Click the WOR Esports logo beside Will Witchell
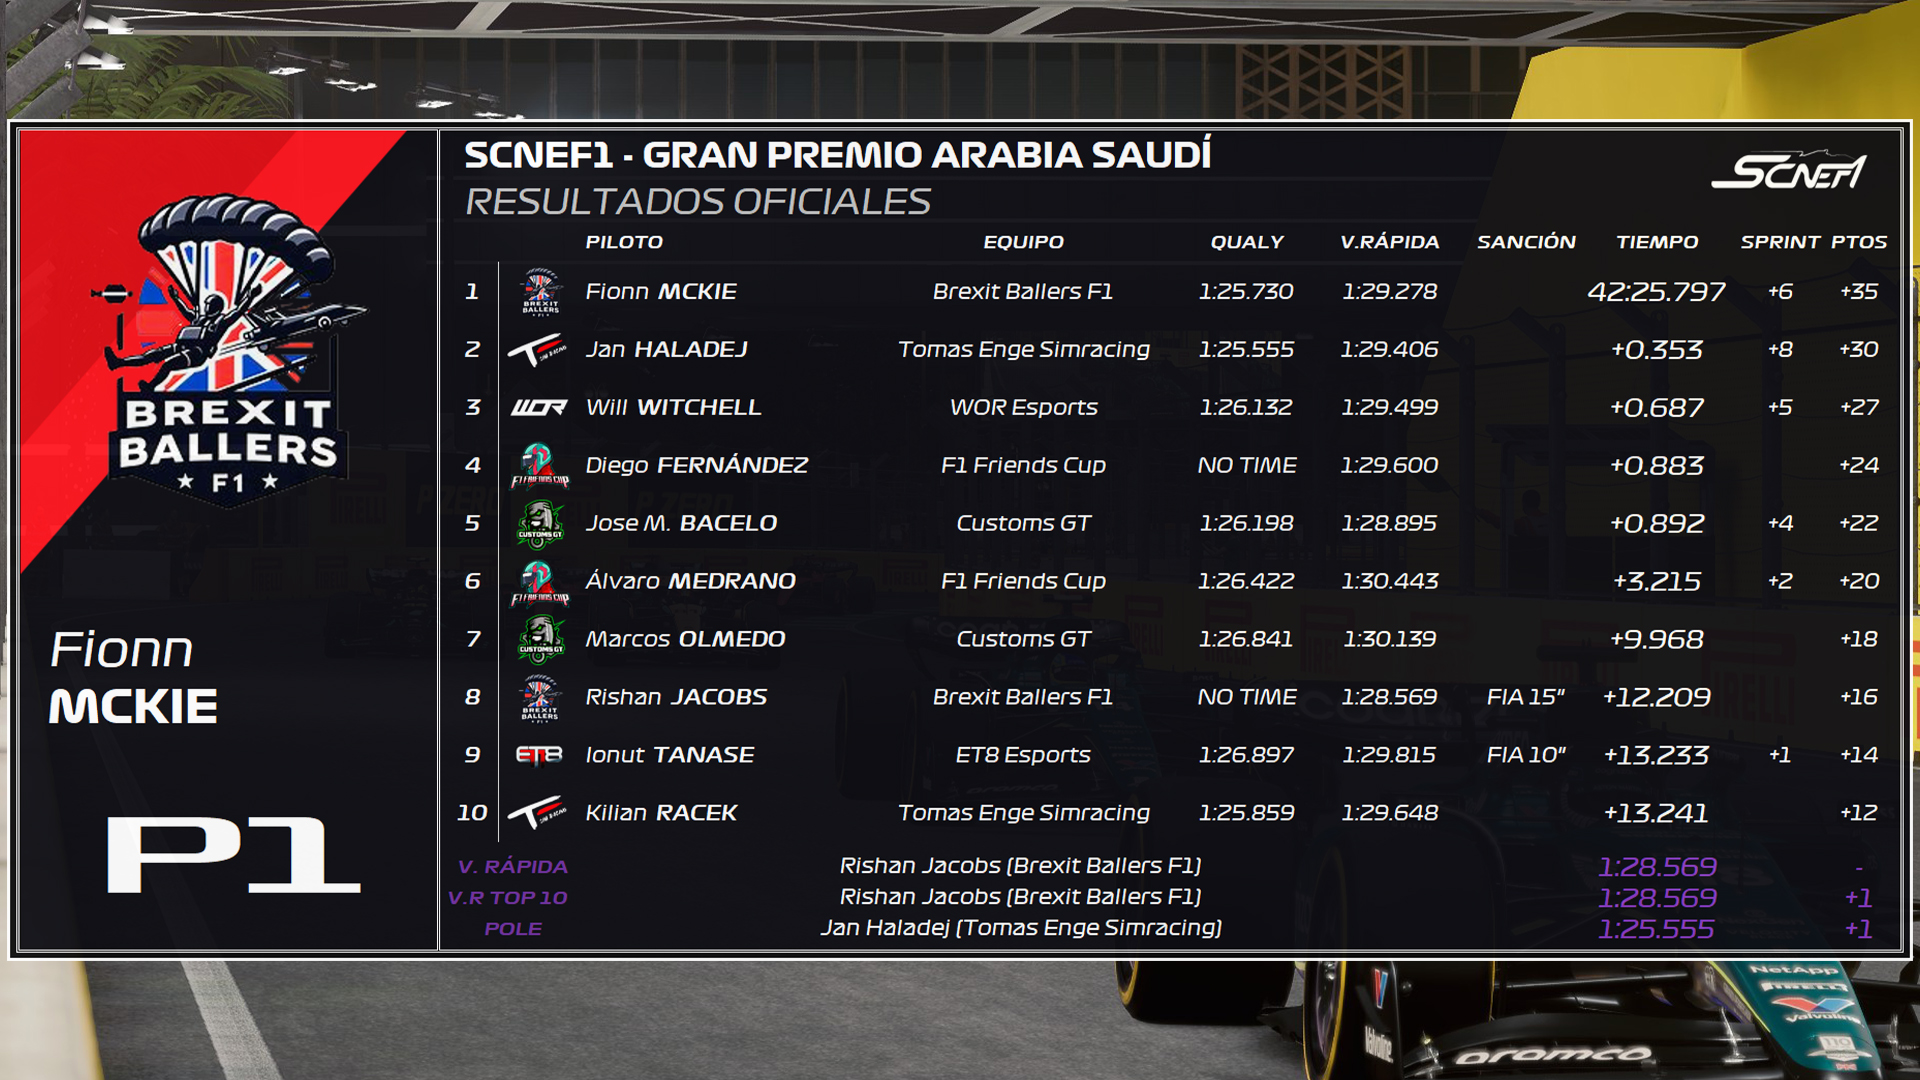This screenshot has width=1920, height=1080. pos(539,407)
